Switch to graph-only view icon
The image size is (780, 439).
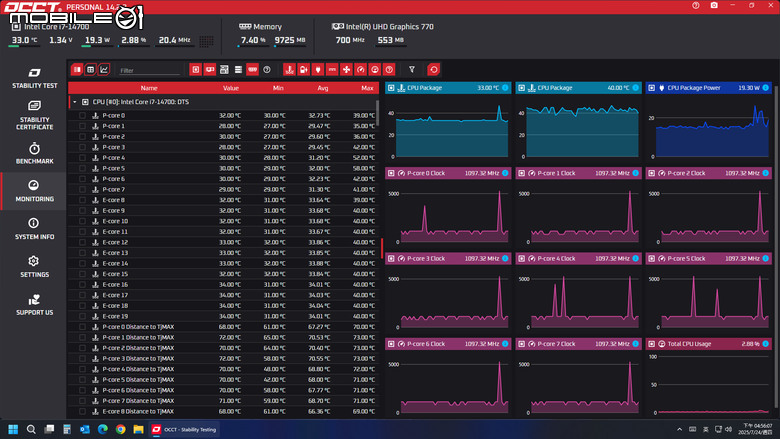(x=104, y=70)
